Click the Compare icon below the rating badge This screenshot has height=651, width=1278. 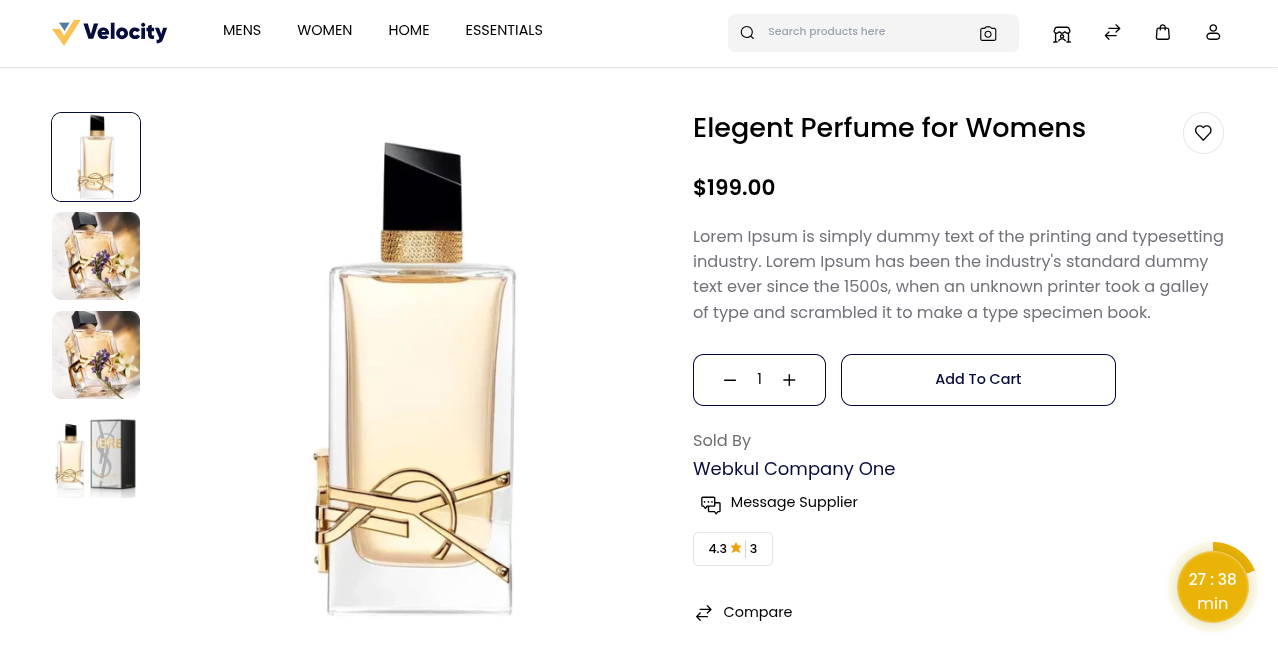(702, 612)
